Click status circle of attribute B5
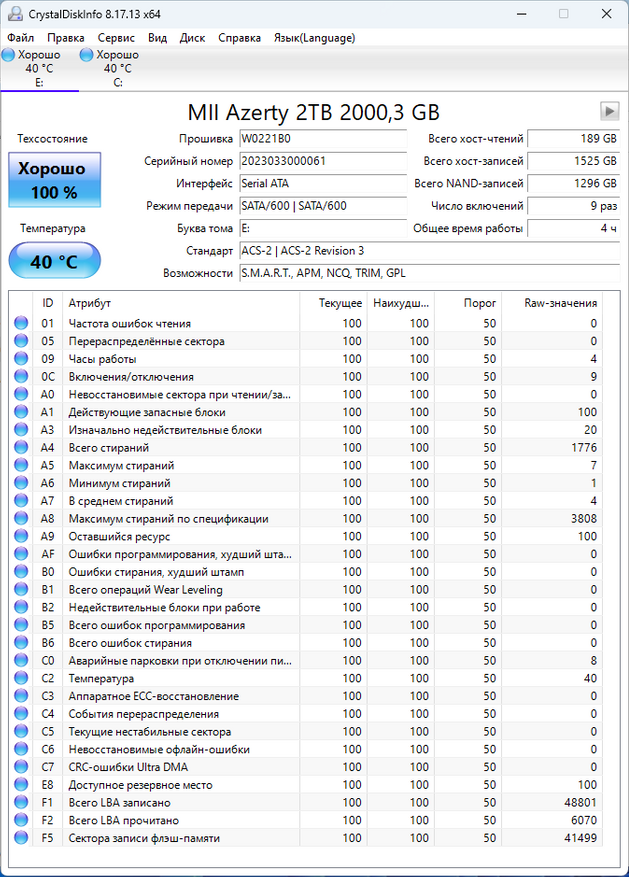The width and height of the screenshot is (629, 877). [x=21, y=625]
